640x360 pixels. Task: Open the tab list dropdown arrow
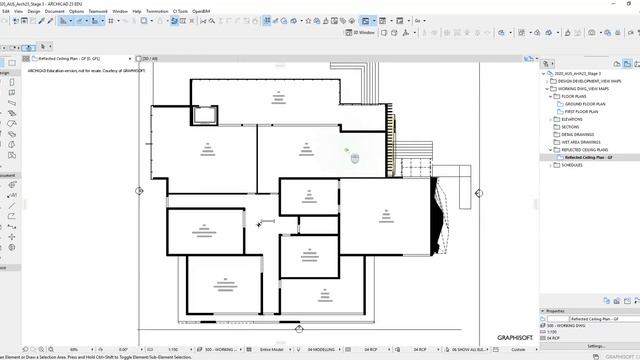click(536, 59)
